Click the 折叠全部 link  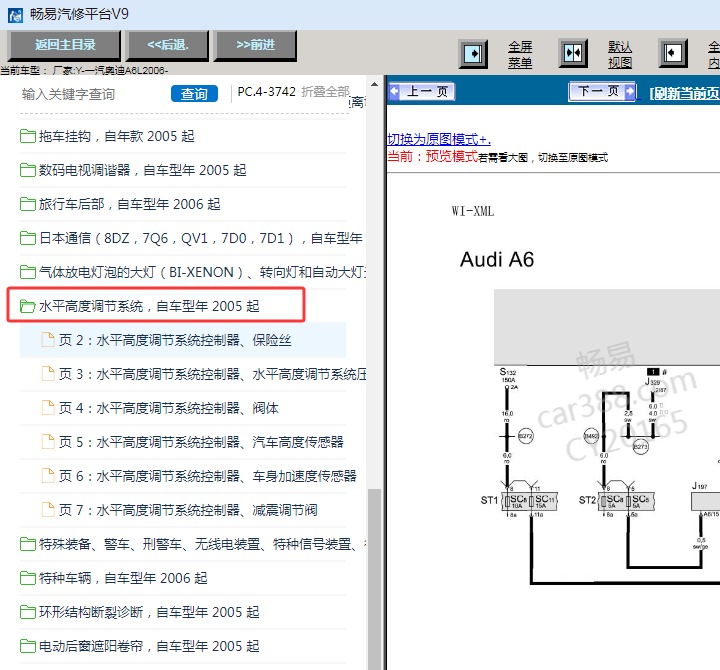[x=326, y=91]
